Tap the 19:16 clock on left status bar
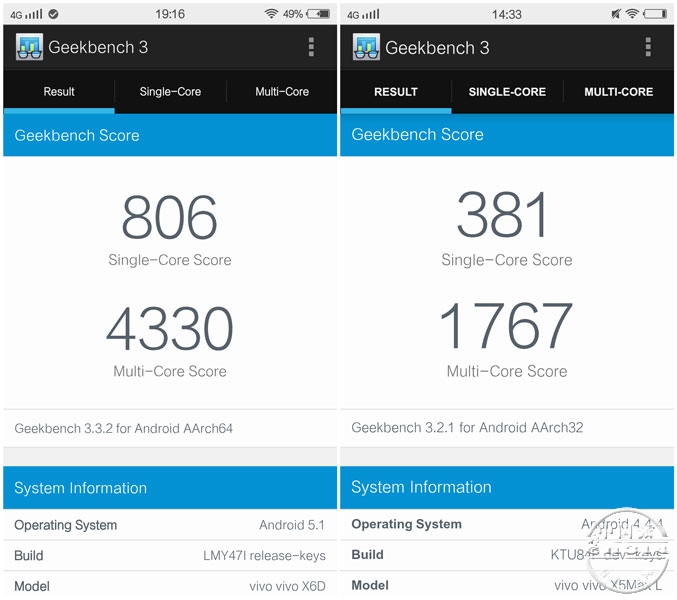This screenshot has width=677, height=600. point(170,14)
